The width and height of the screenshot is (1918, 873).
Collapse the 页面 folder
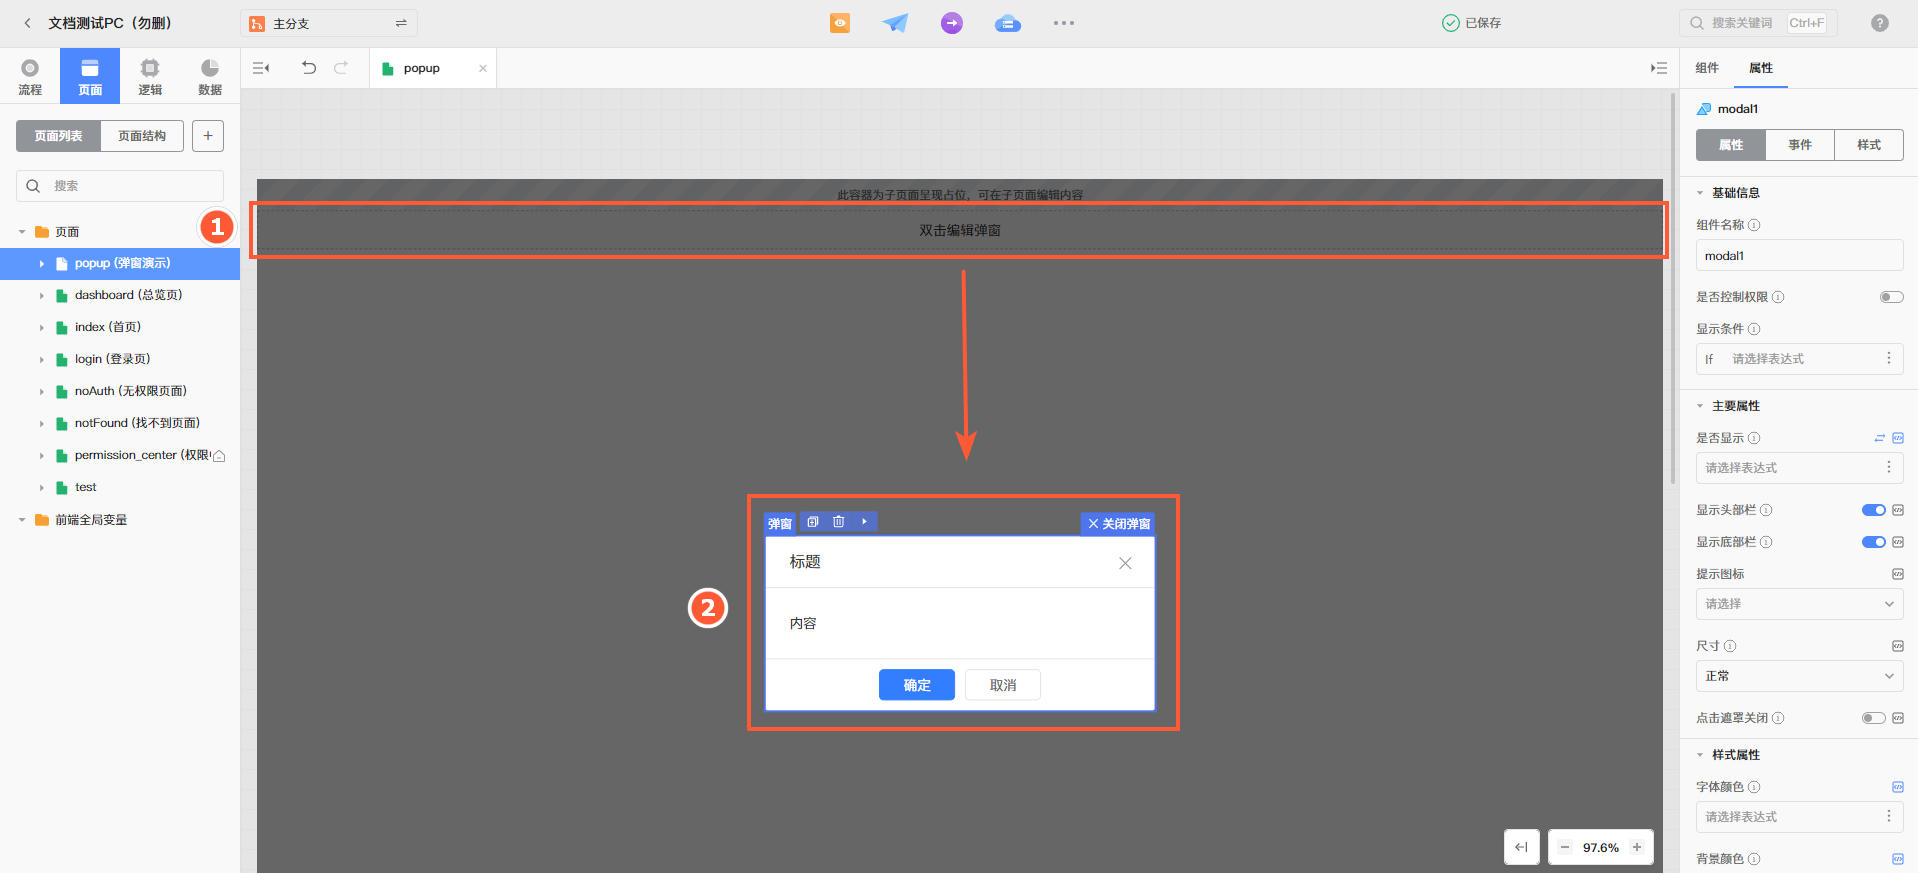click(x=22, y=232)
